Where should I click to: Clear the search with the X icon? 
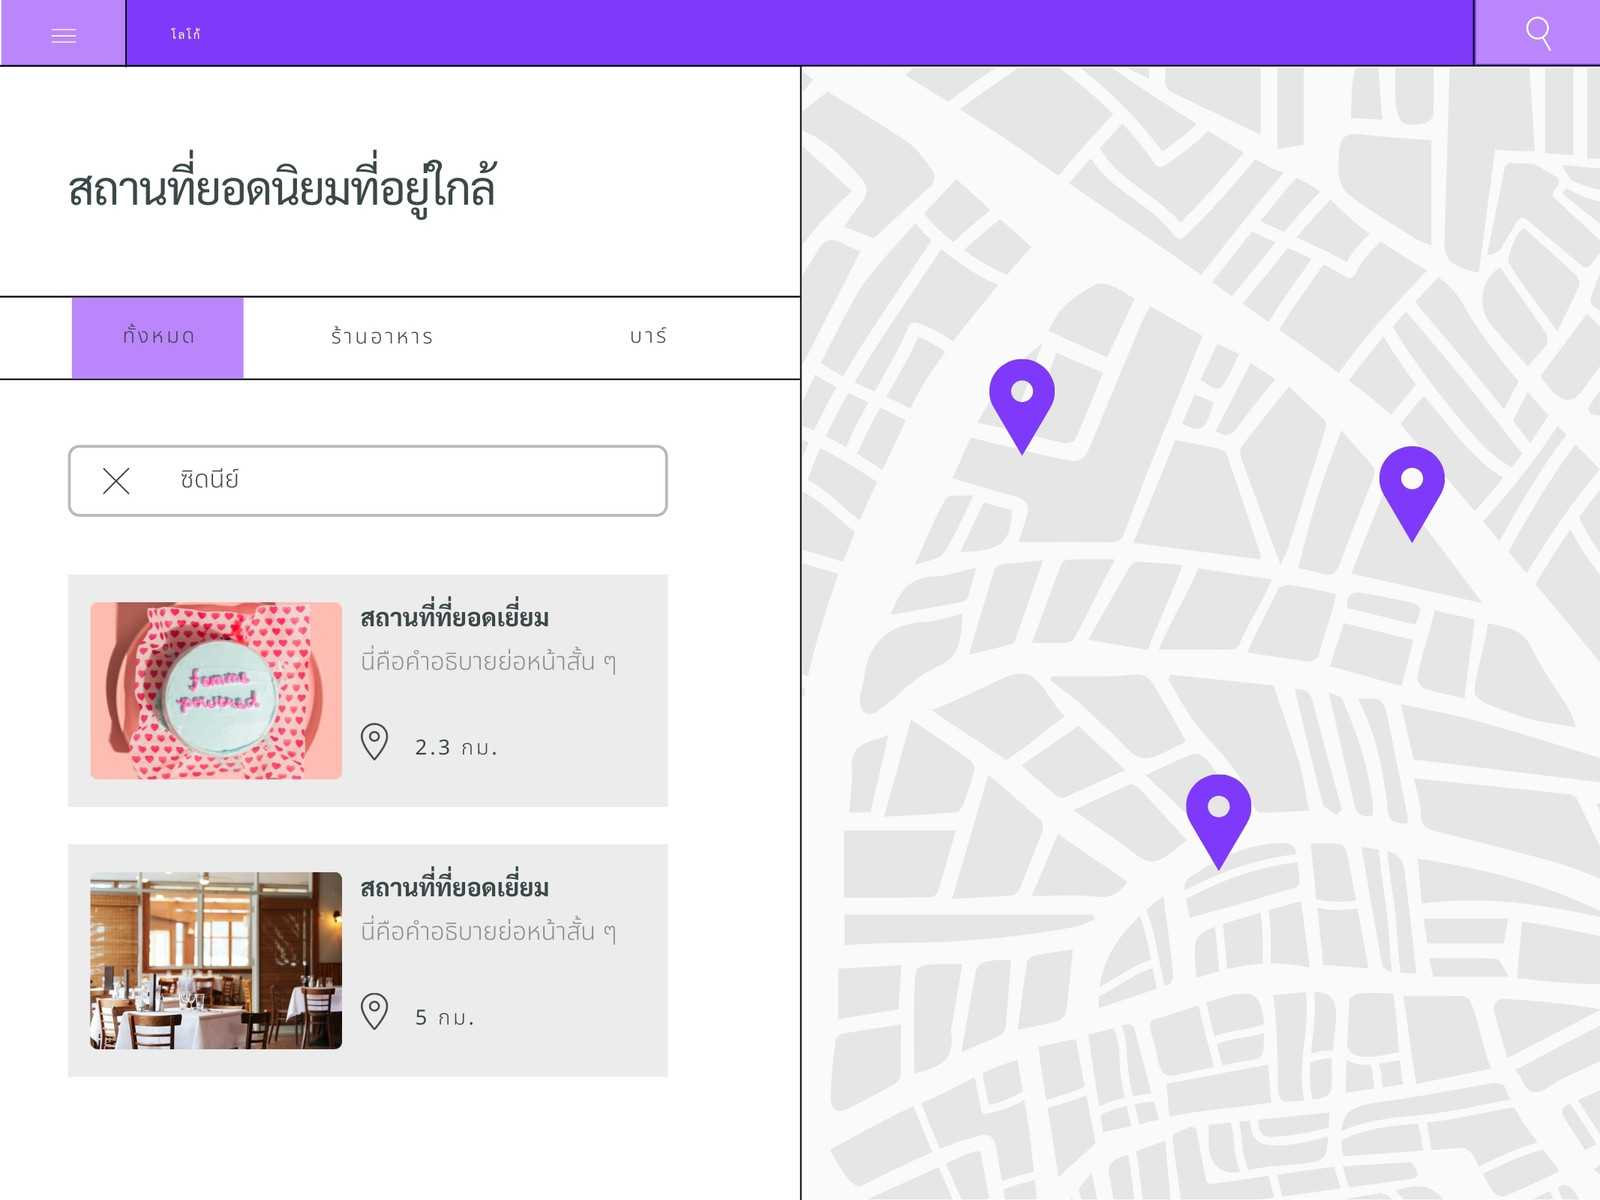(x=116, y=481)
